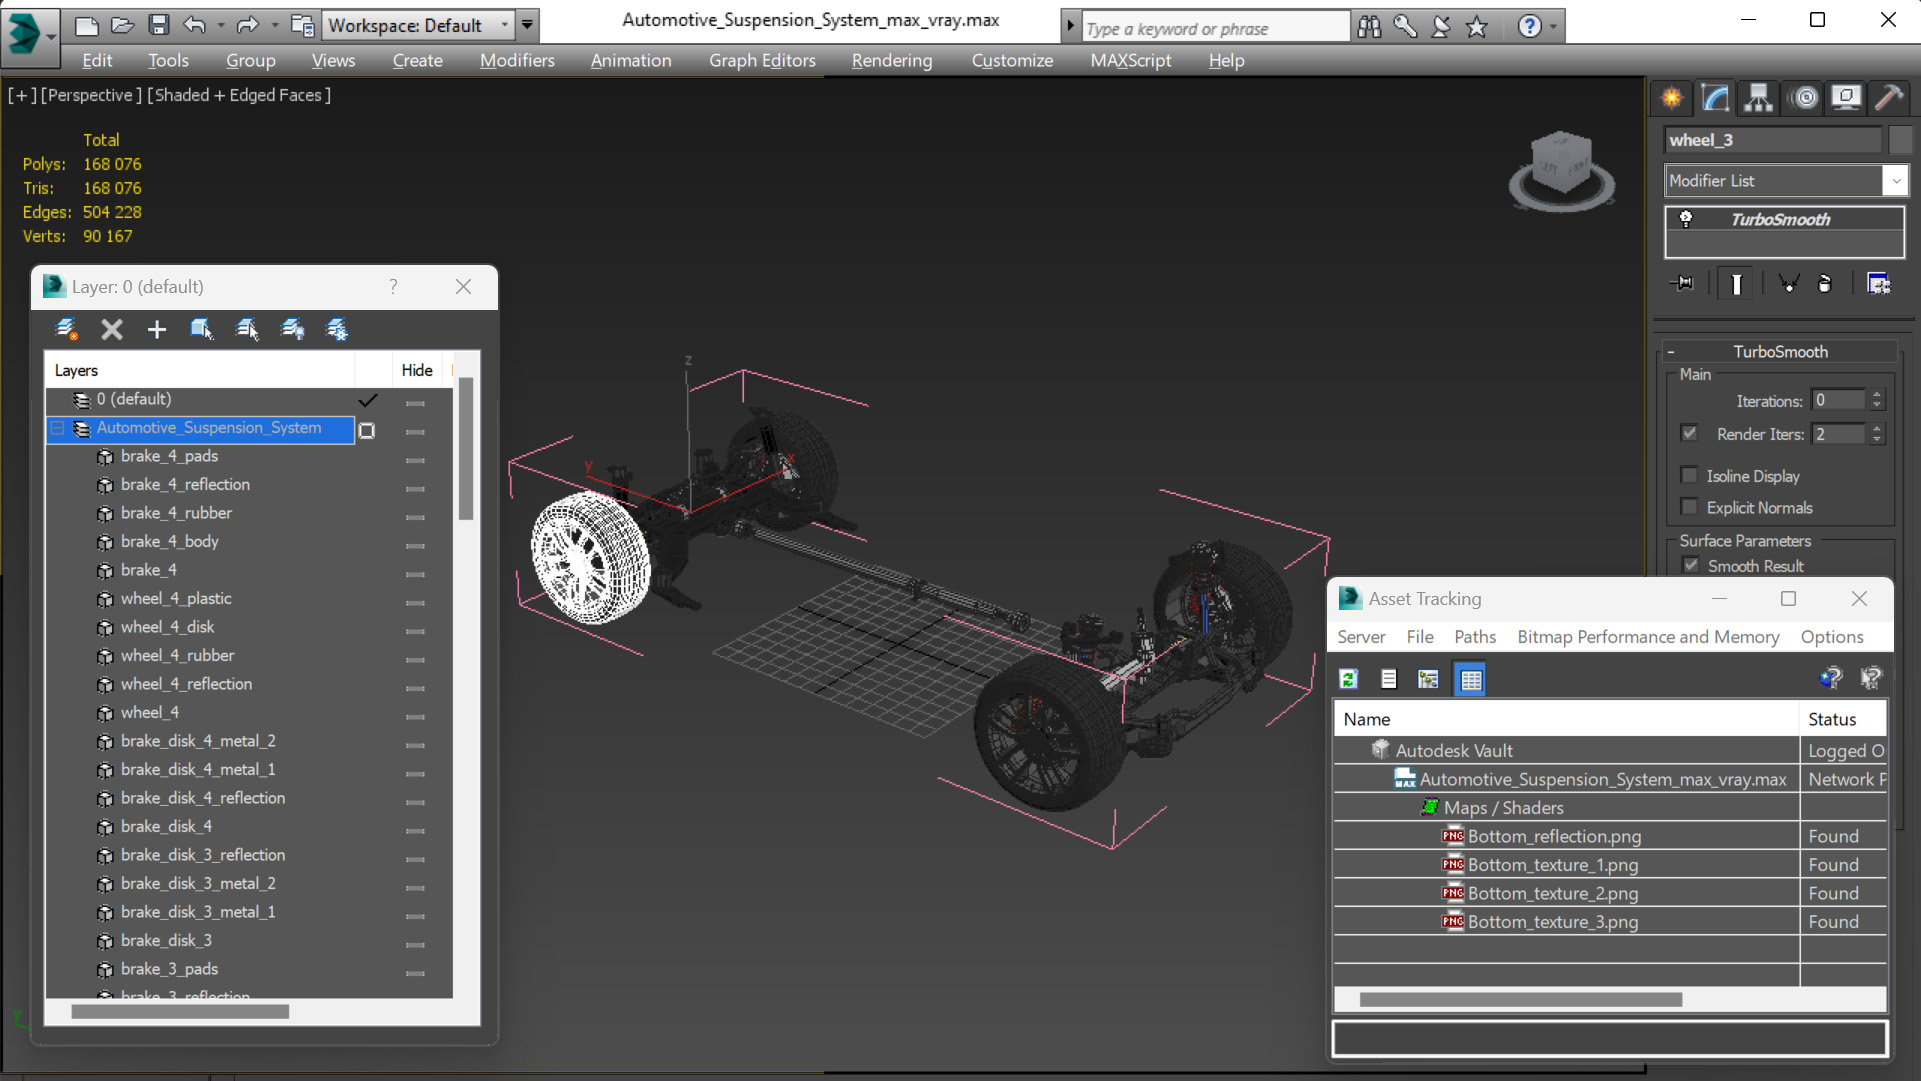Click Layer dialog help question mark
Screen dimensions: 1921x1081
[393, 287]
